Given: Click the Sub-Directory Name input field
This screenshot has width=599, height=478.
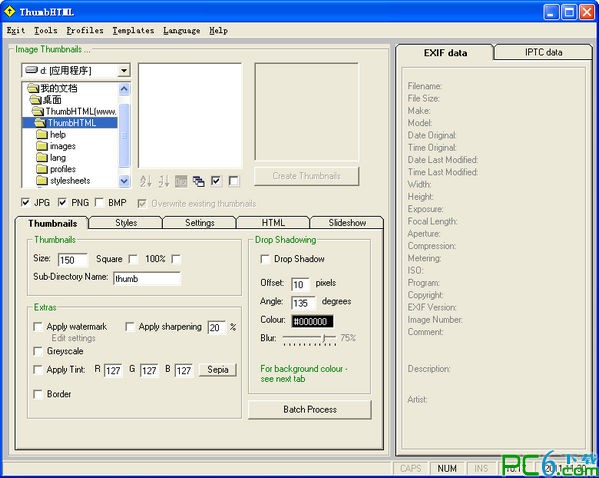Looking at the screenshot, I should (x=147, y=279).
